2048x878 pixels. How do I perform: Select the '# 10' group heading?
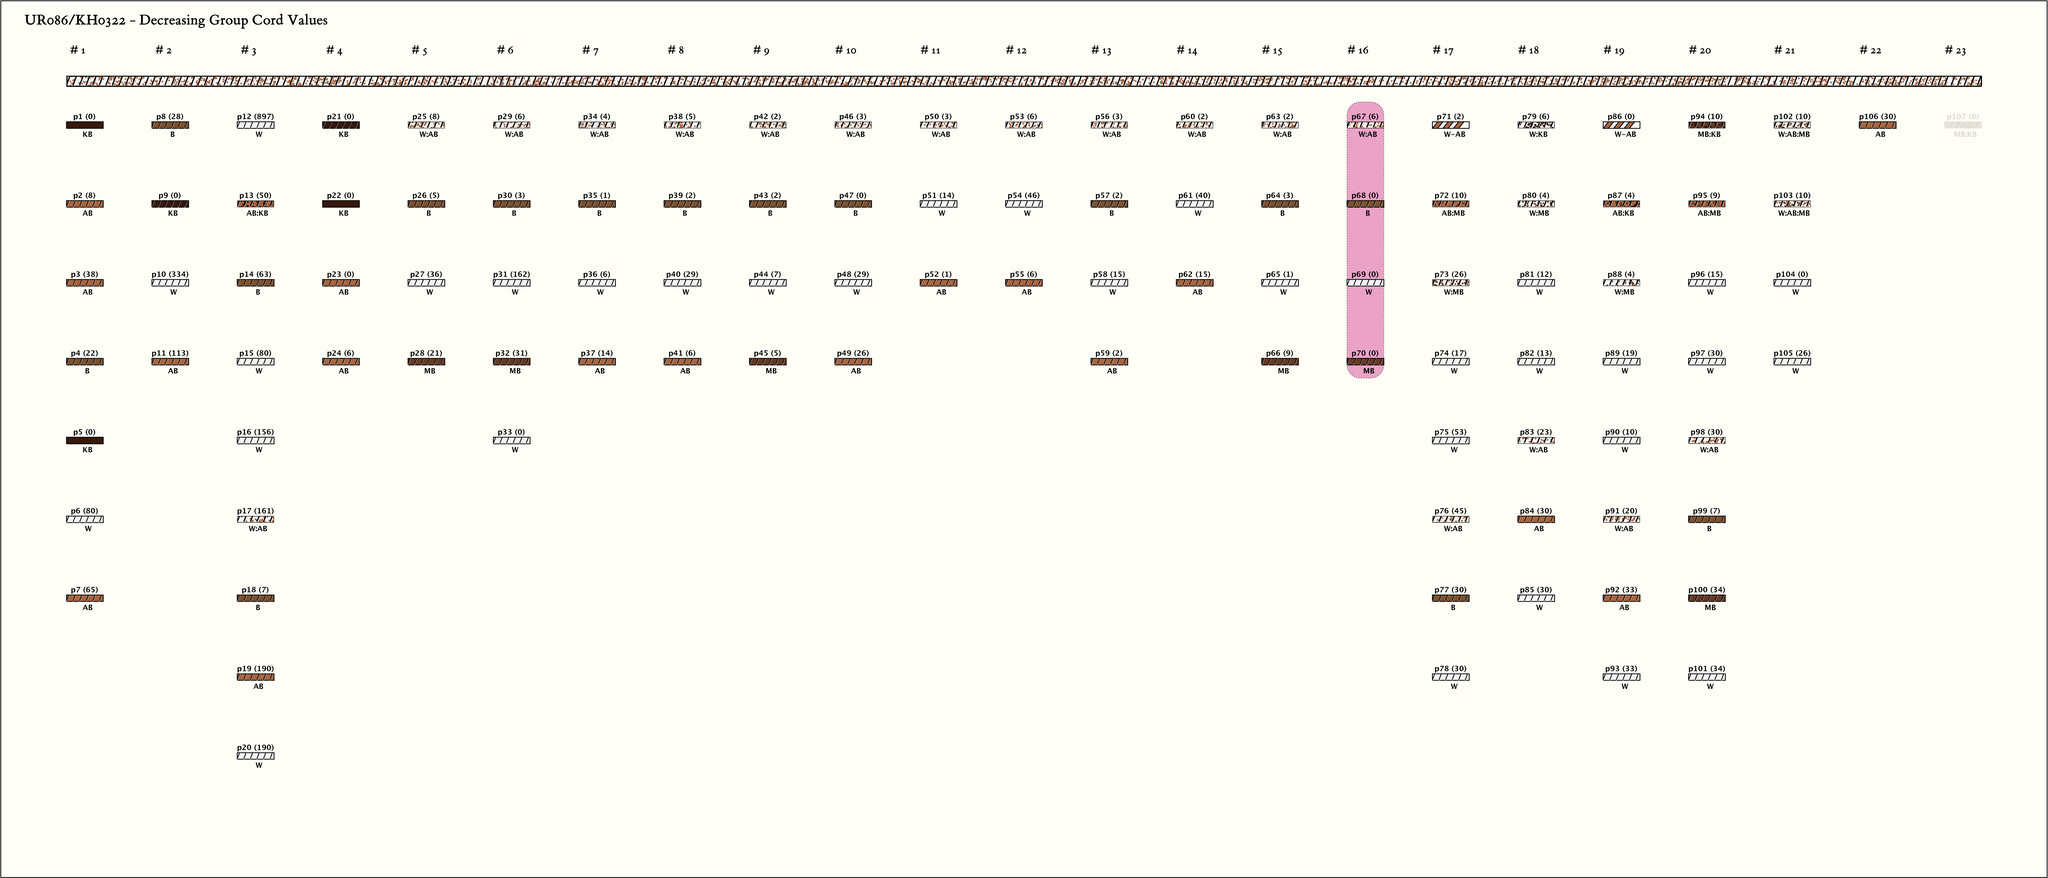point(845,50)
